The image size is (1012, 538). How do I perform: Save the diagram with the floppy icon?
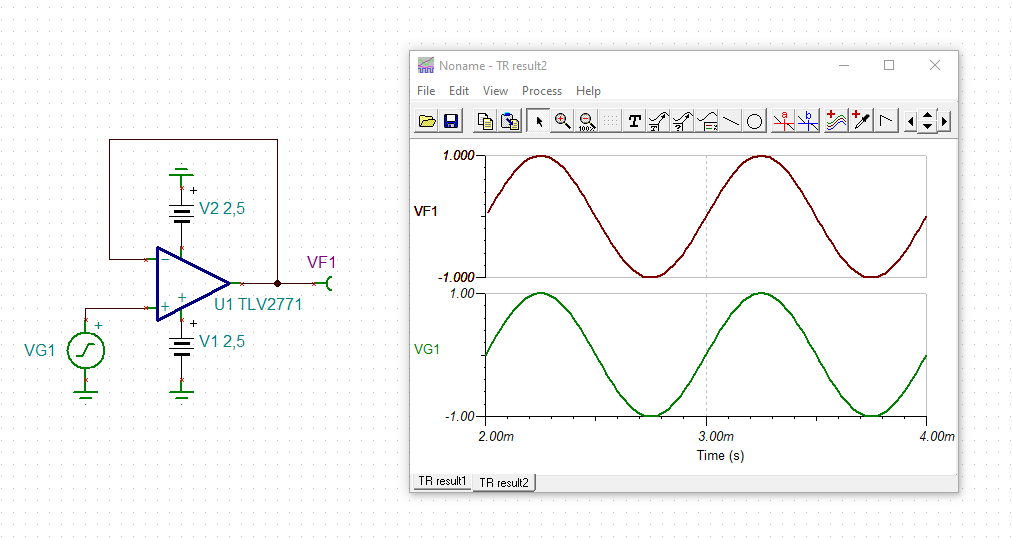coord(450,121)
